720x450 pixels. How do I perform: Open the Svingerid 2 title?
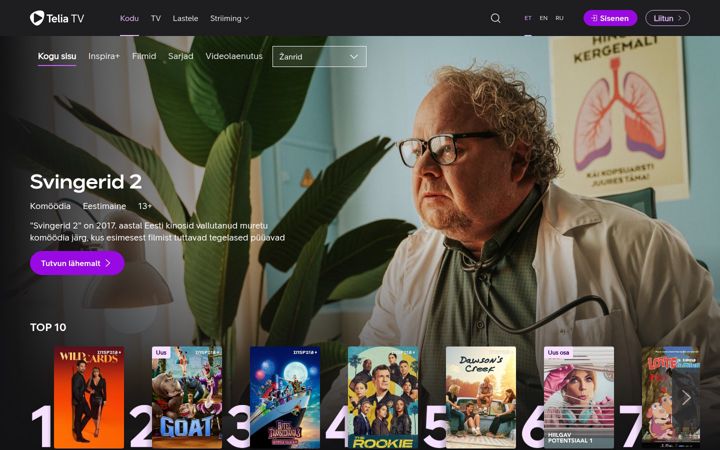86,182
